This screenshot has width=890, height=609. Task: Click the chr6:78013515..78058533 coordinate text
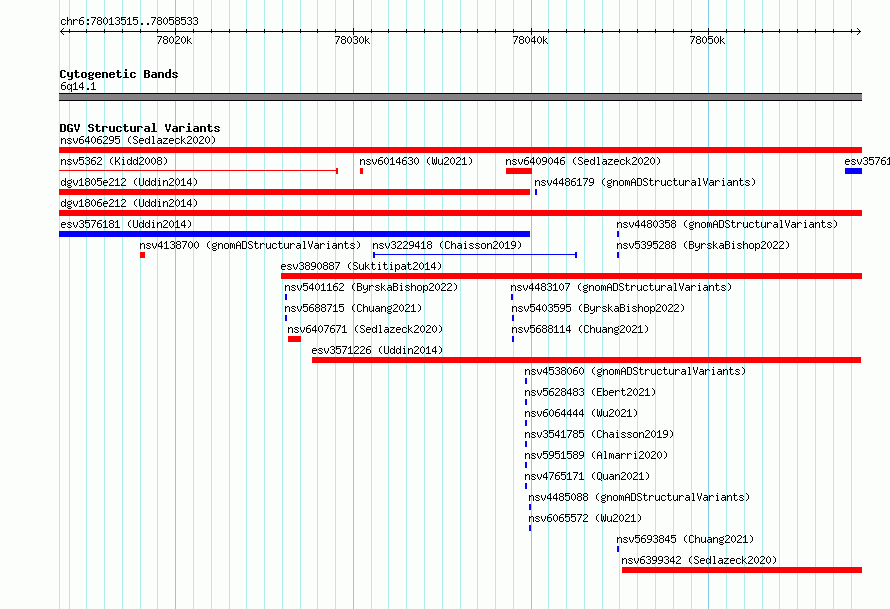pos(129,22)
